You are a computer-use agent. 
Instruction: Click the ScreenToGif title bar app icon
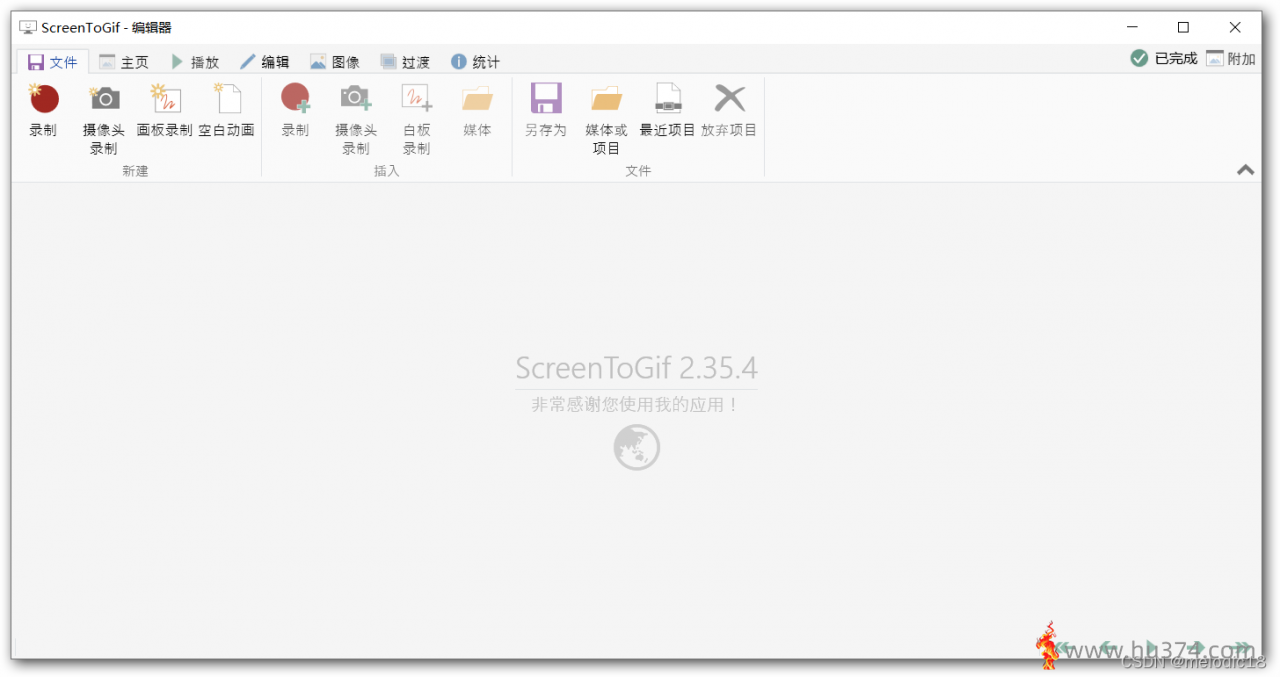(x=28, y=28)
